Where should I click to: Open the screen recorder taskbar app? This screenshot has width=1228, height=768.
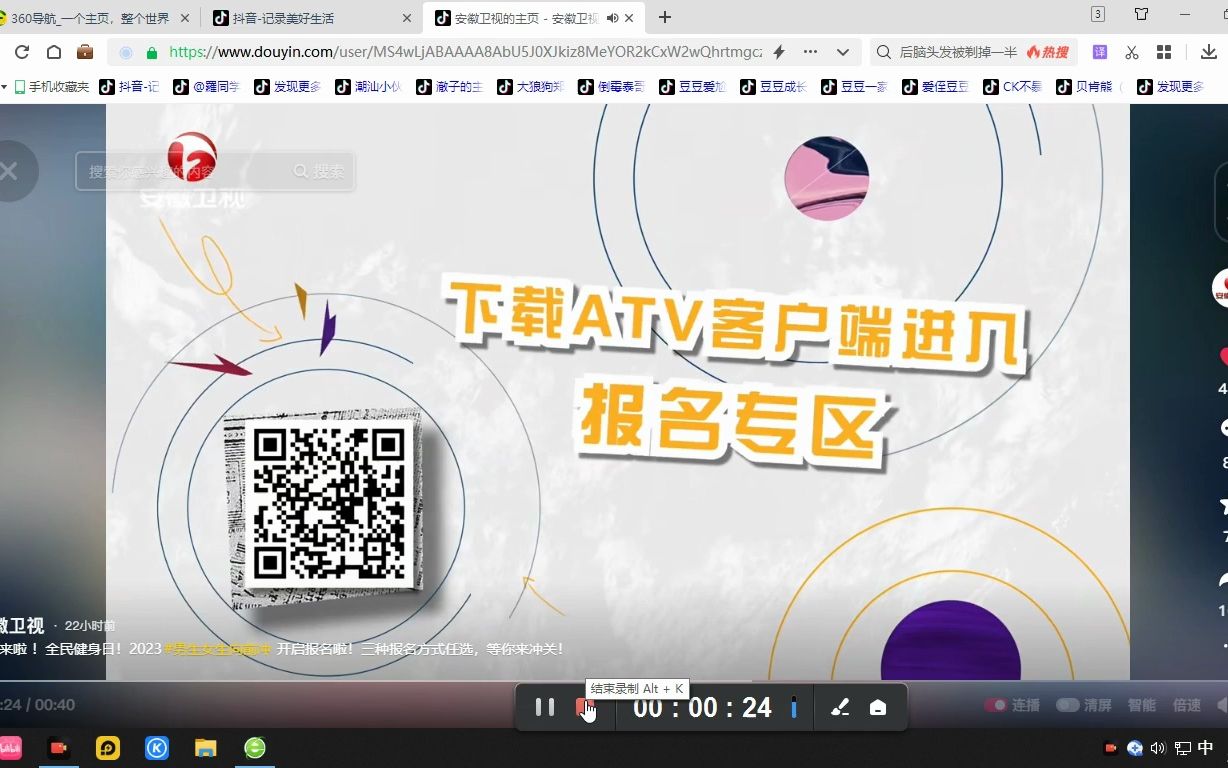pyautogui.click(x=59, y=748)
